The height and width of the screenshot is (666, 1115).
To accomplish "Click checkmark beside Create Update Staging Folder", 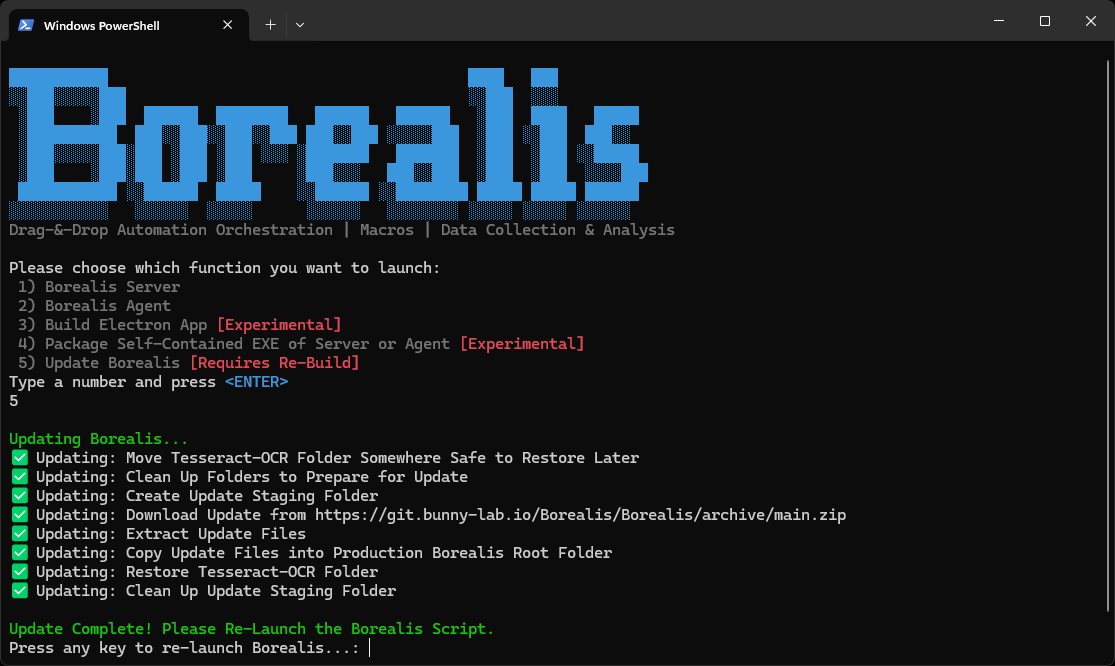I will 19,495.
